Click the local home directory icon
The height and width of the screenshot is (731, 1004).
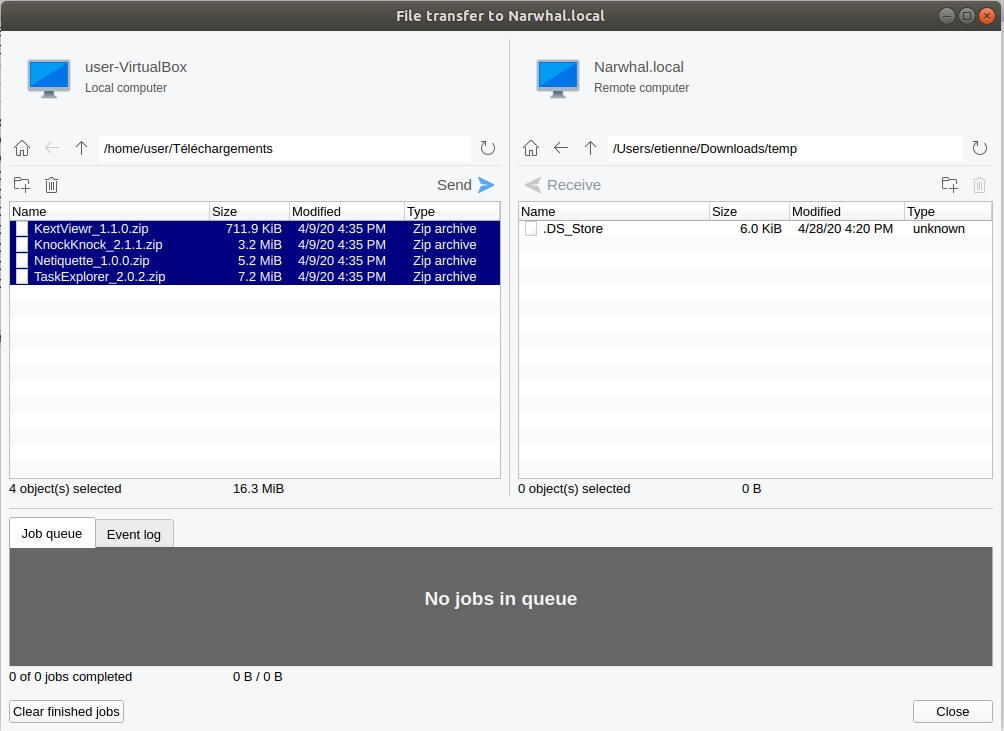[x=22, y=148]
